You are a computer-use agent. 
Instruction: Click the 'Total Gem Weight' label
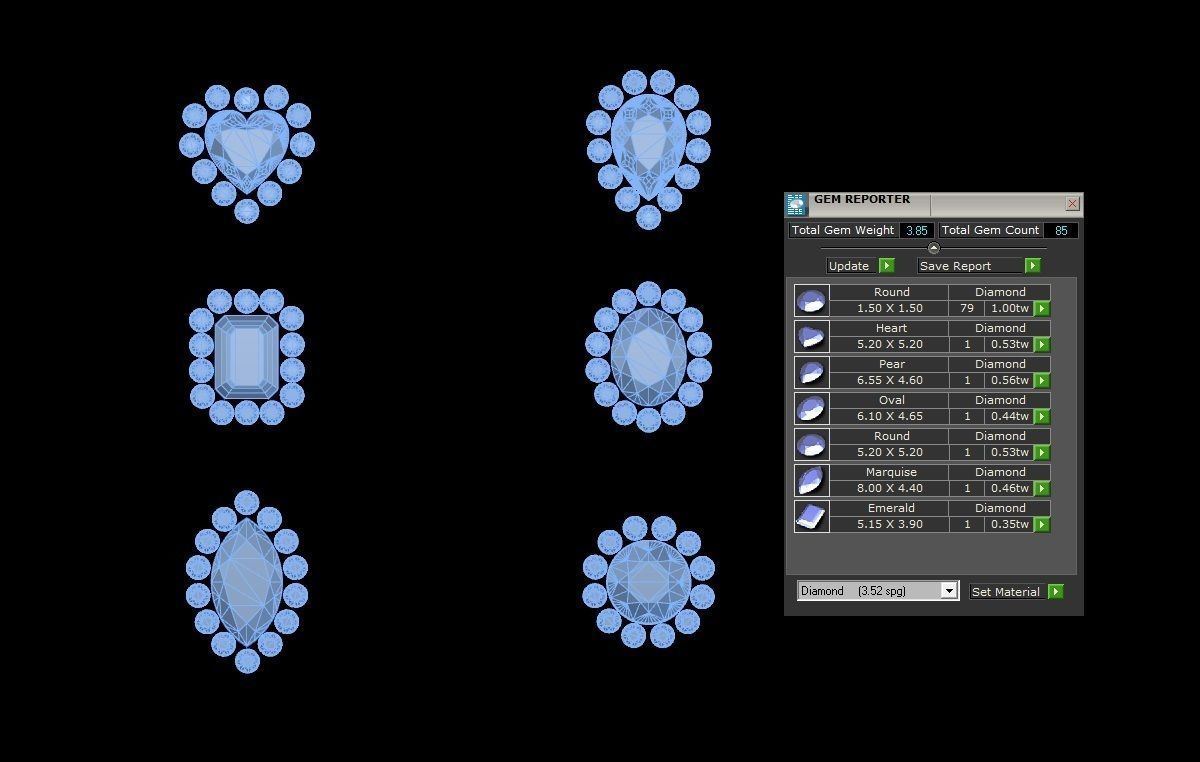click(843, 230)
